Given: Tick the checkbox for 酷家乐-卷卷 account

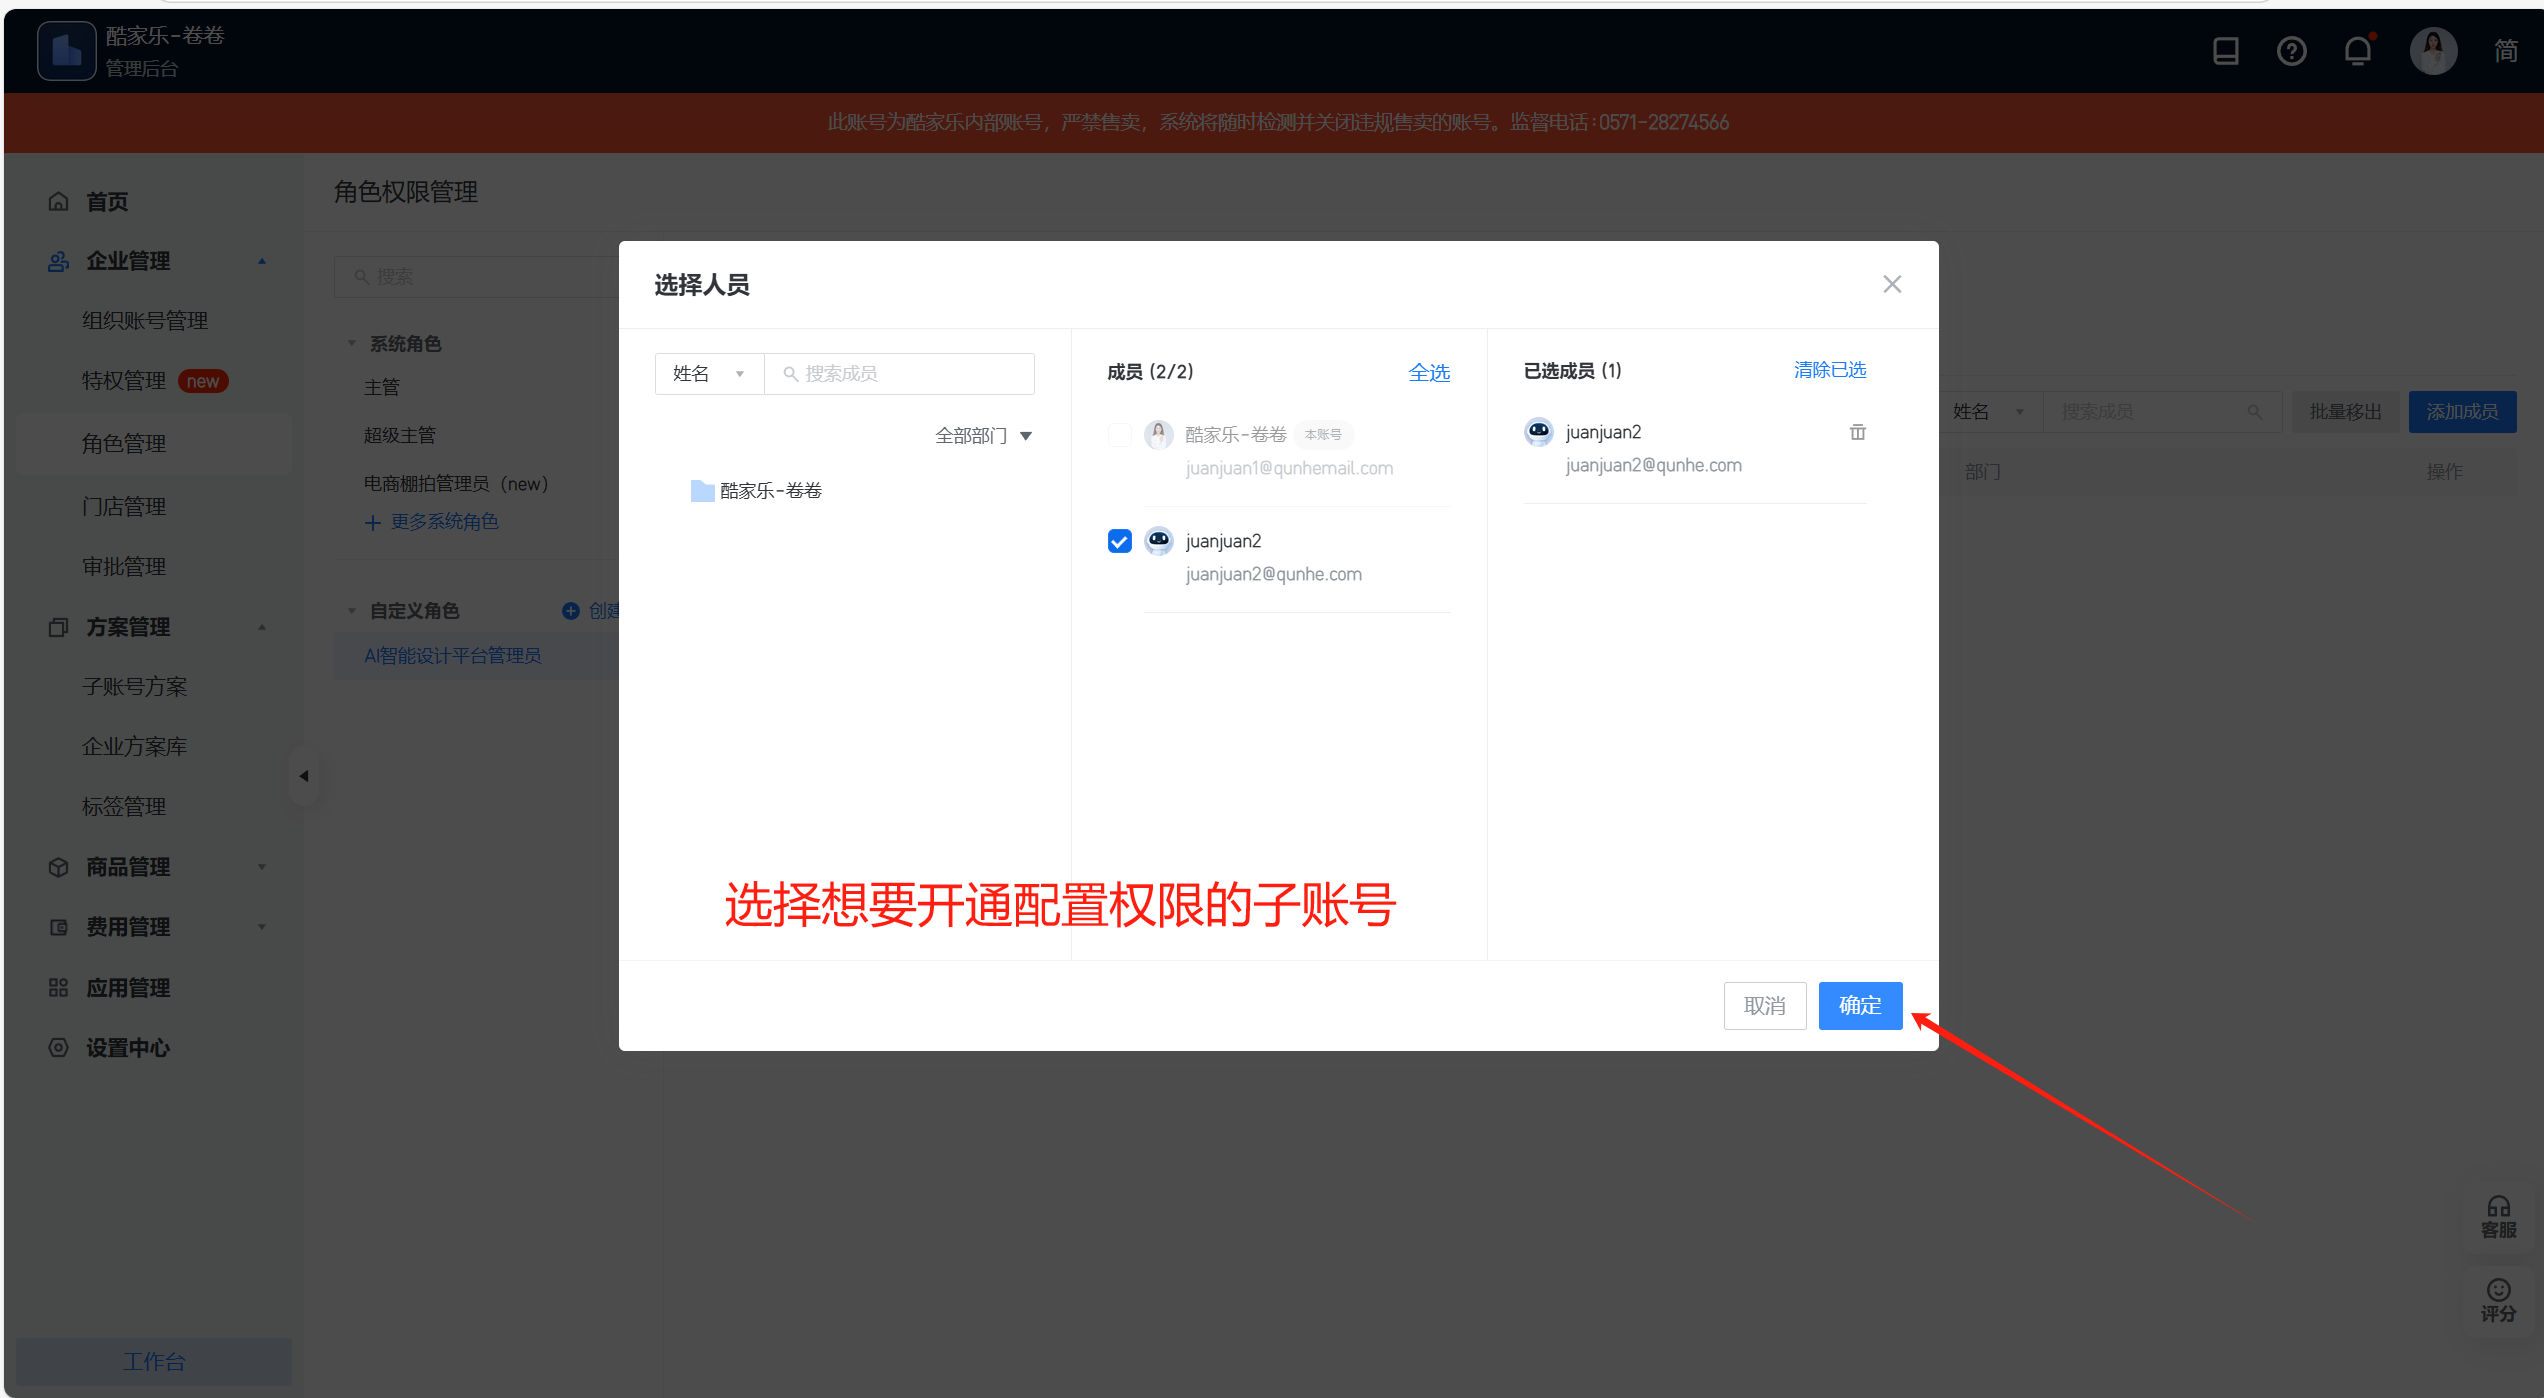Looking at the screenshot, I should pyautogui.click(x=1119, y=435).
